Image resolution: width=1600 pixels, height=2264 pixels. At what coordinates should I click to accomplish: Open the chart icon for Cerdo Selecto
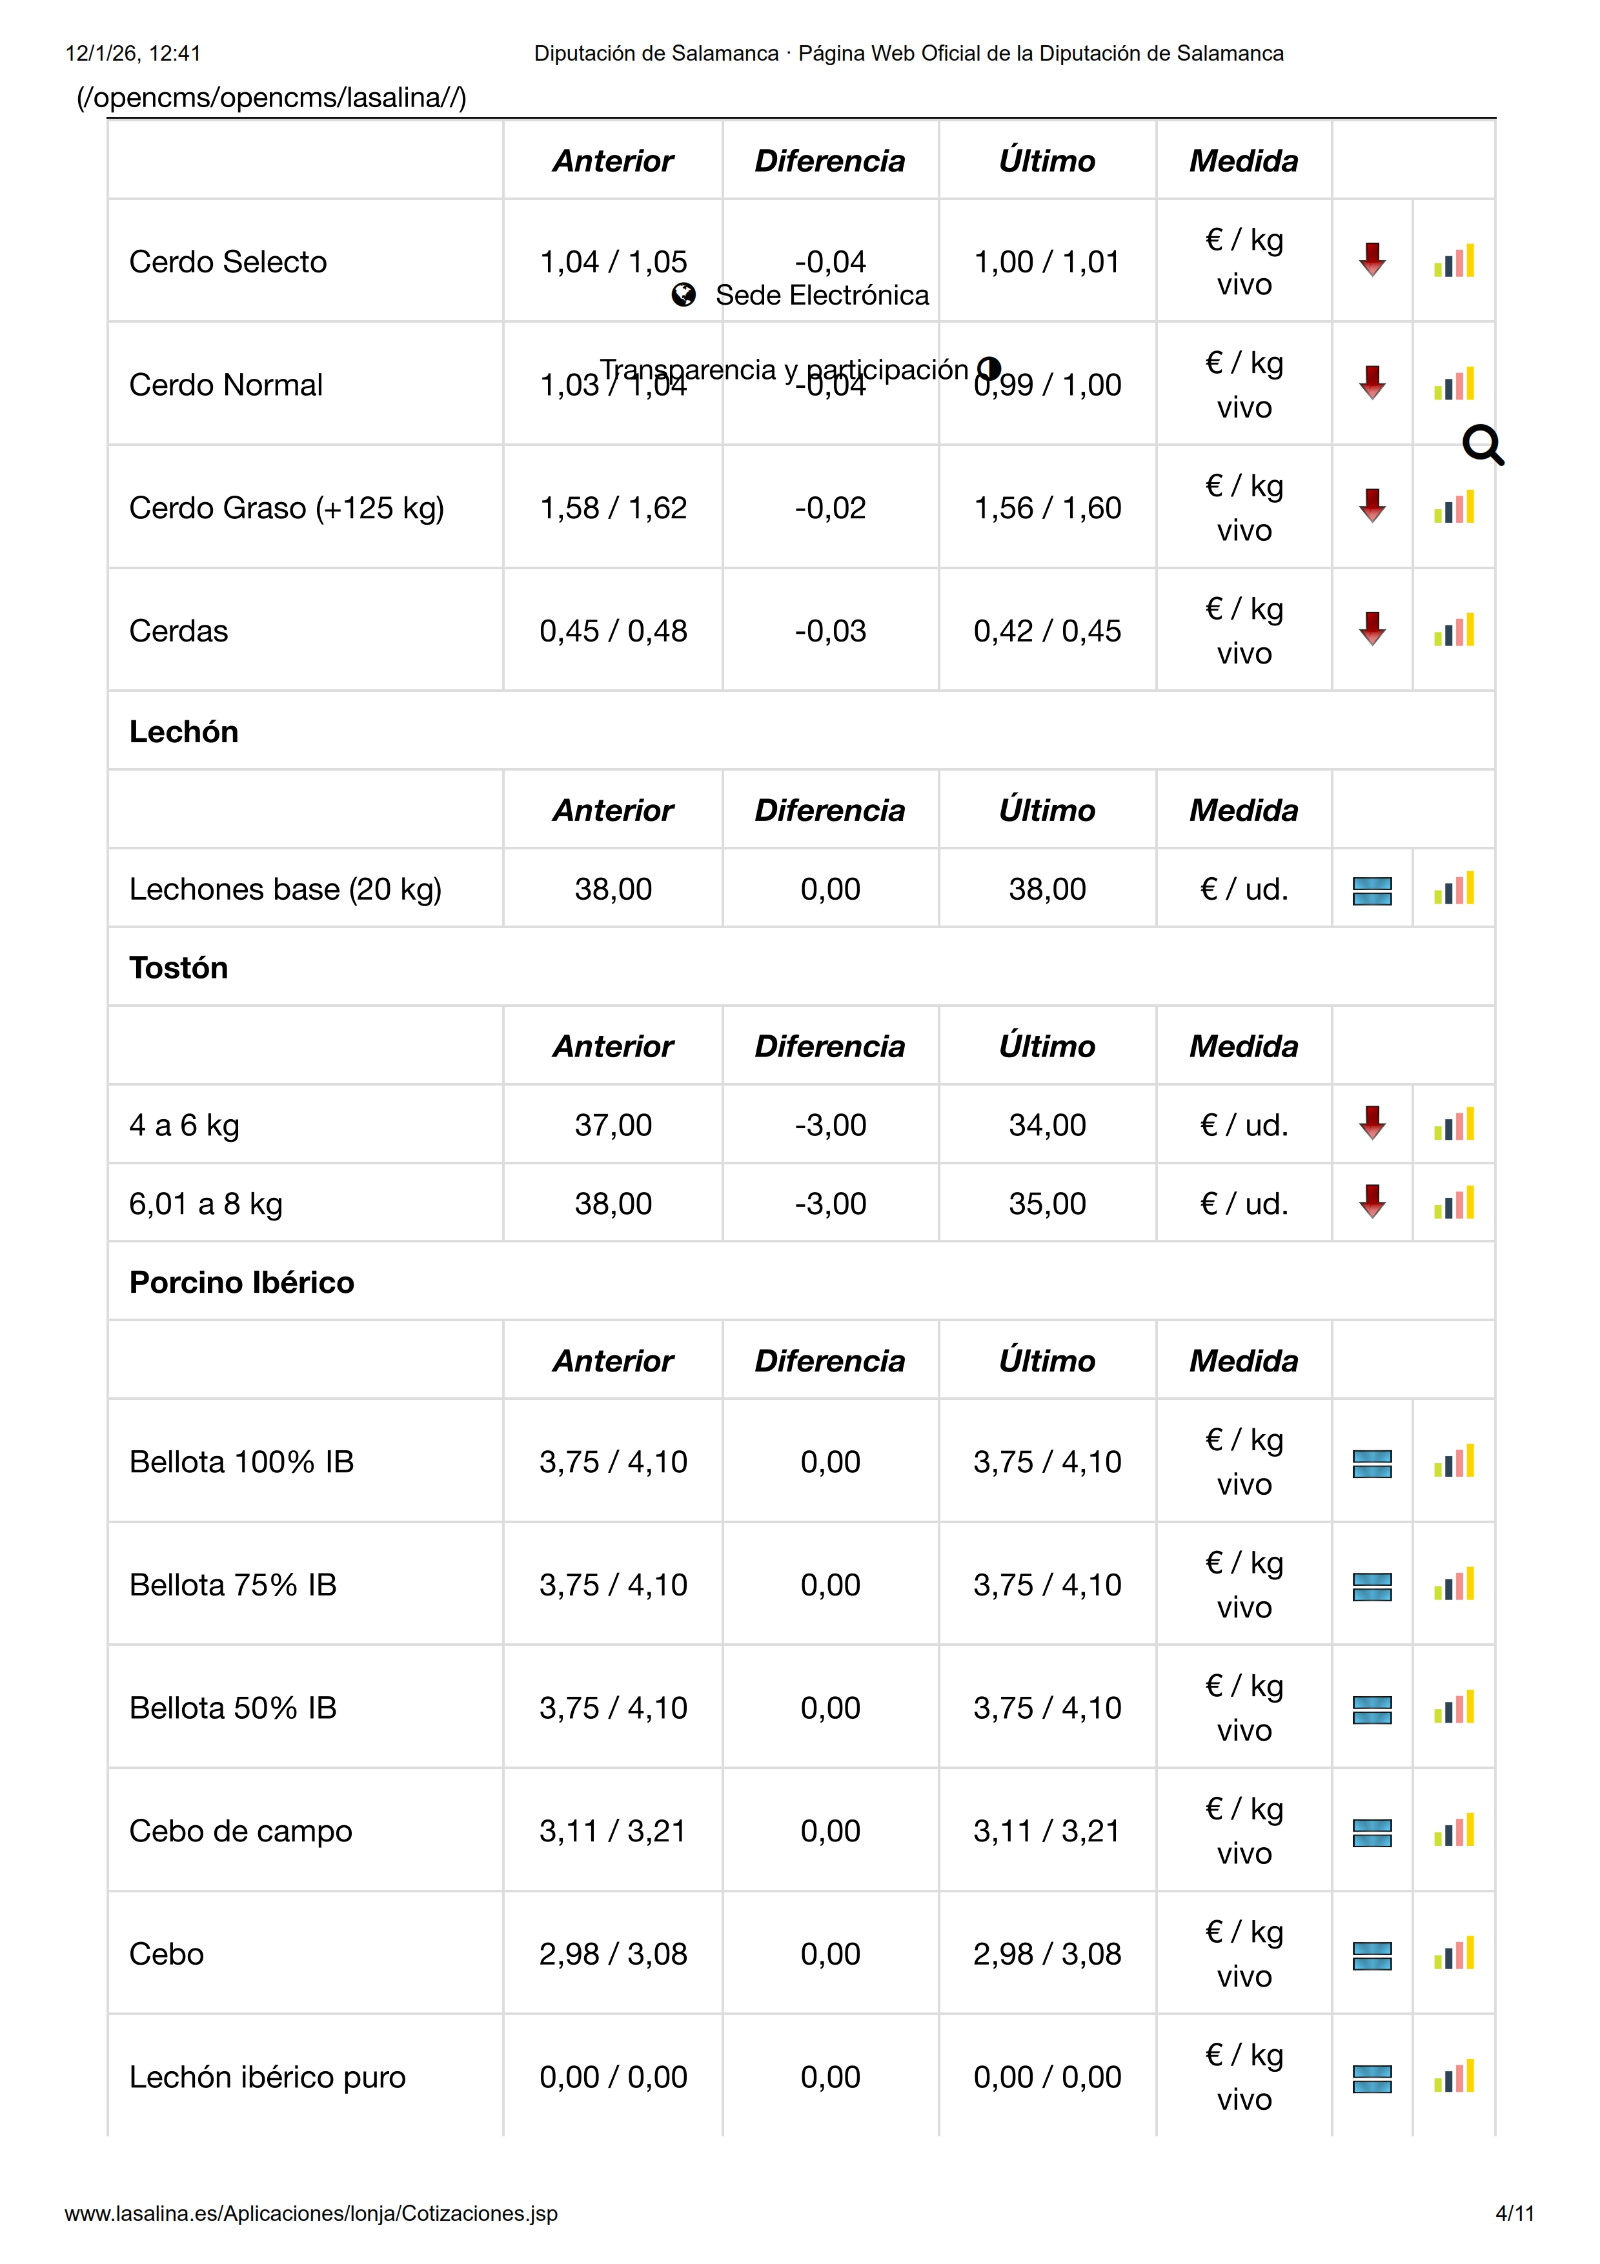coord(1453,261)
